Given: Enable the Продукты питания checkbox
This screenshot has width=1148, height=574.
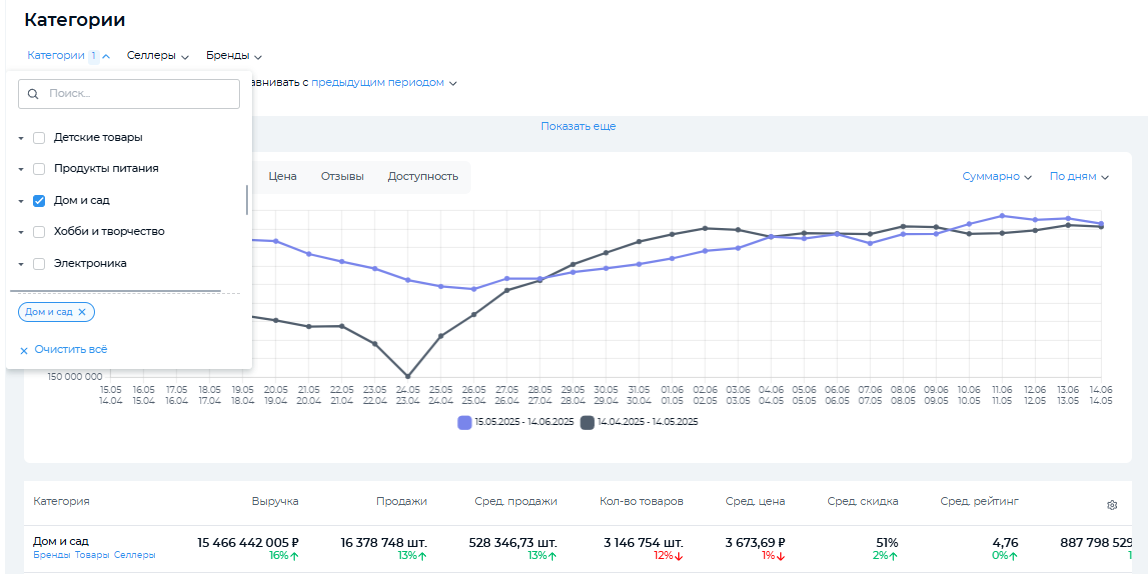Looking at the screenshot, I should click(39, 169).
